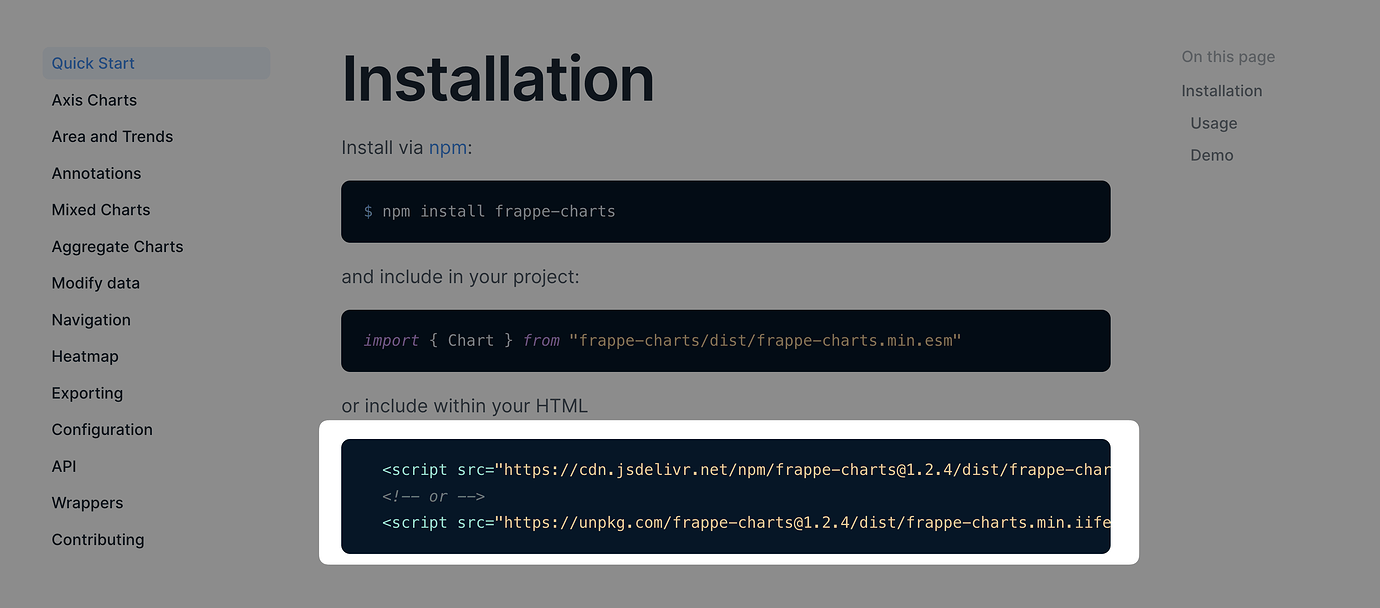The image size is (1380, 608).
Task: Jump to the Demo section
Action: pyautogui.click(x=1211, y=155)
